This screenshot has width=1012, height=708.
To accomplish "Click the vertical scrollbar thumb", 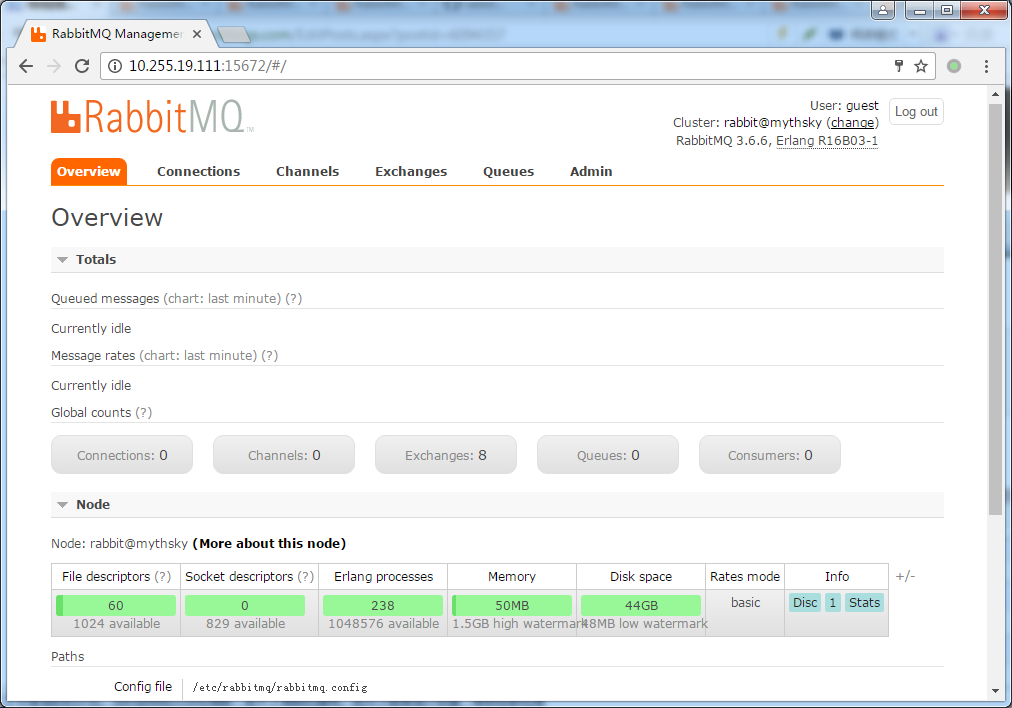I will [x=995, y=308].
